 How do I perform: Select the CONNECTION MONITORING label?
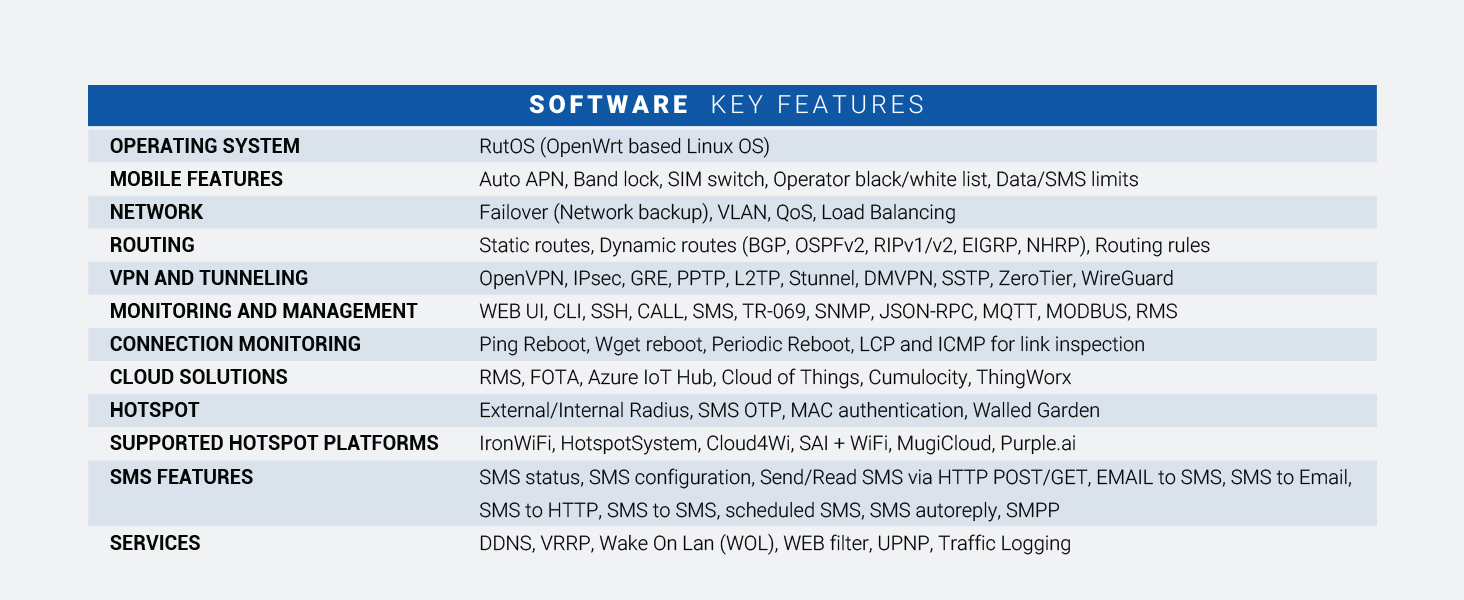[235, 344]
